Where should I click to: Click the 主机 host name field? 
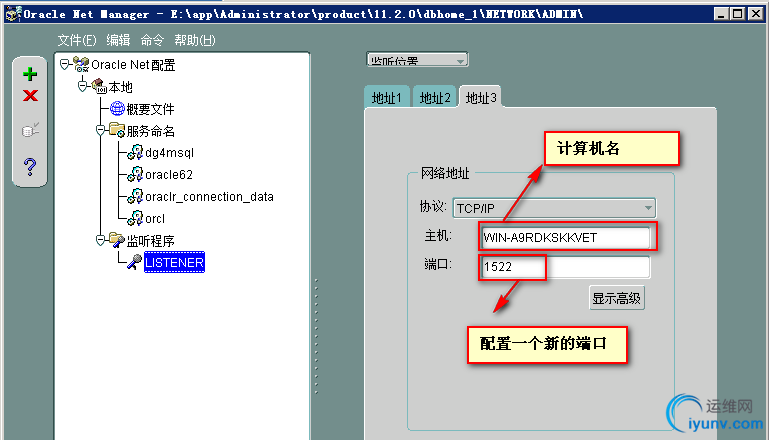coord(565,237)
